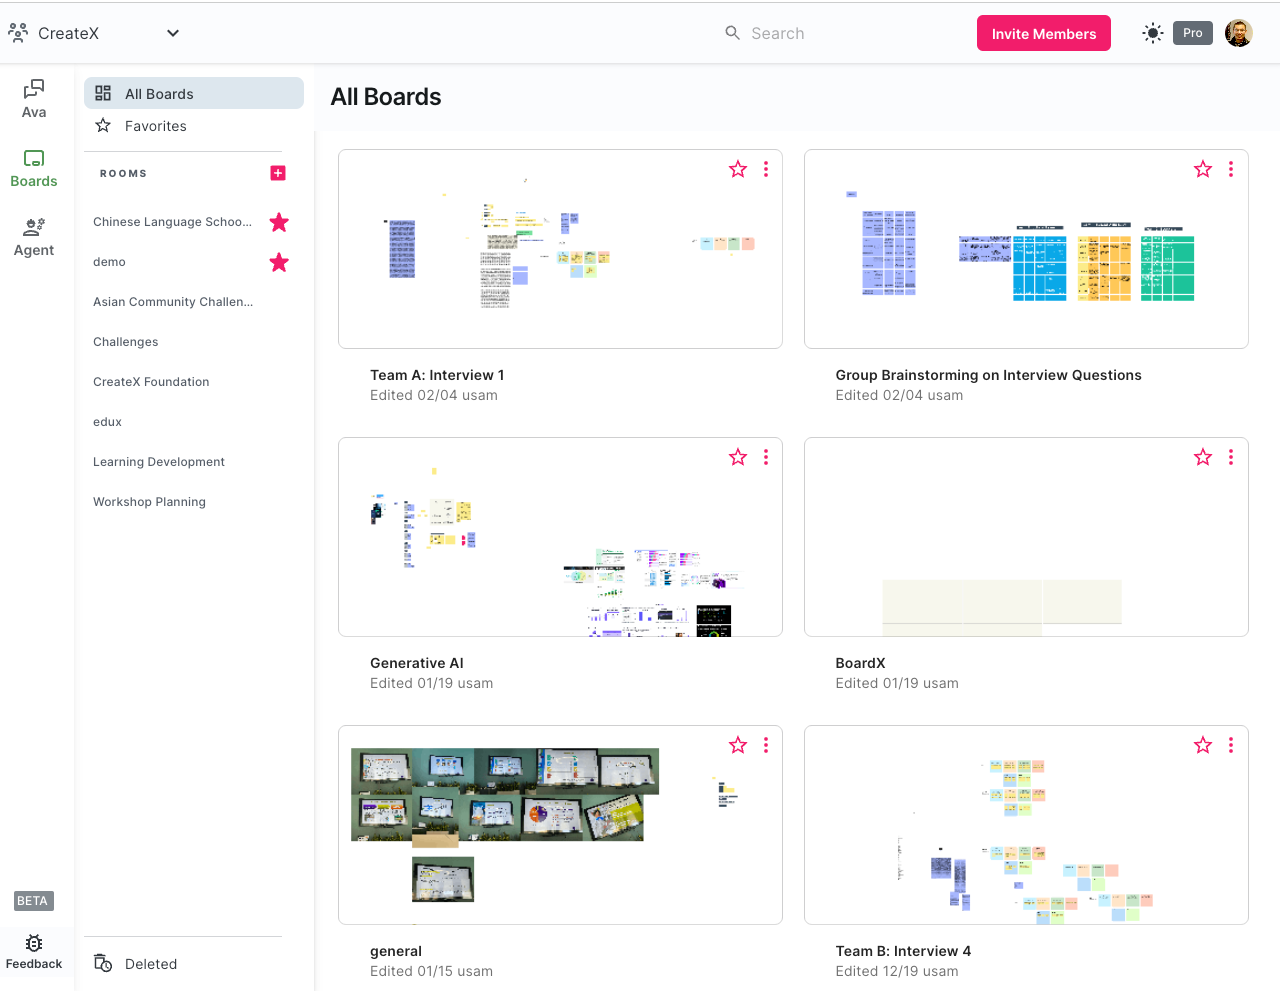Open the Deleted boards trash icon
1280x991 pixels.
pyautogui.click(x=103, y=963)
